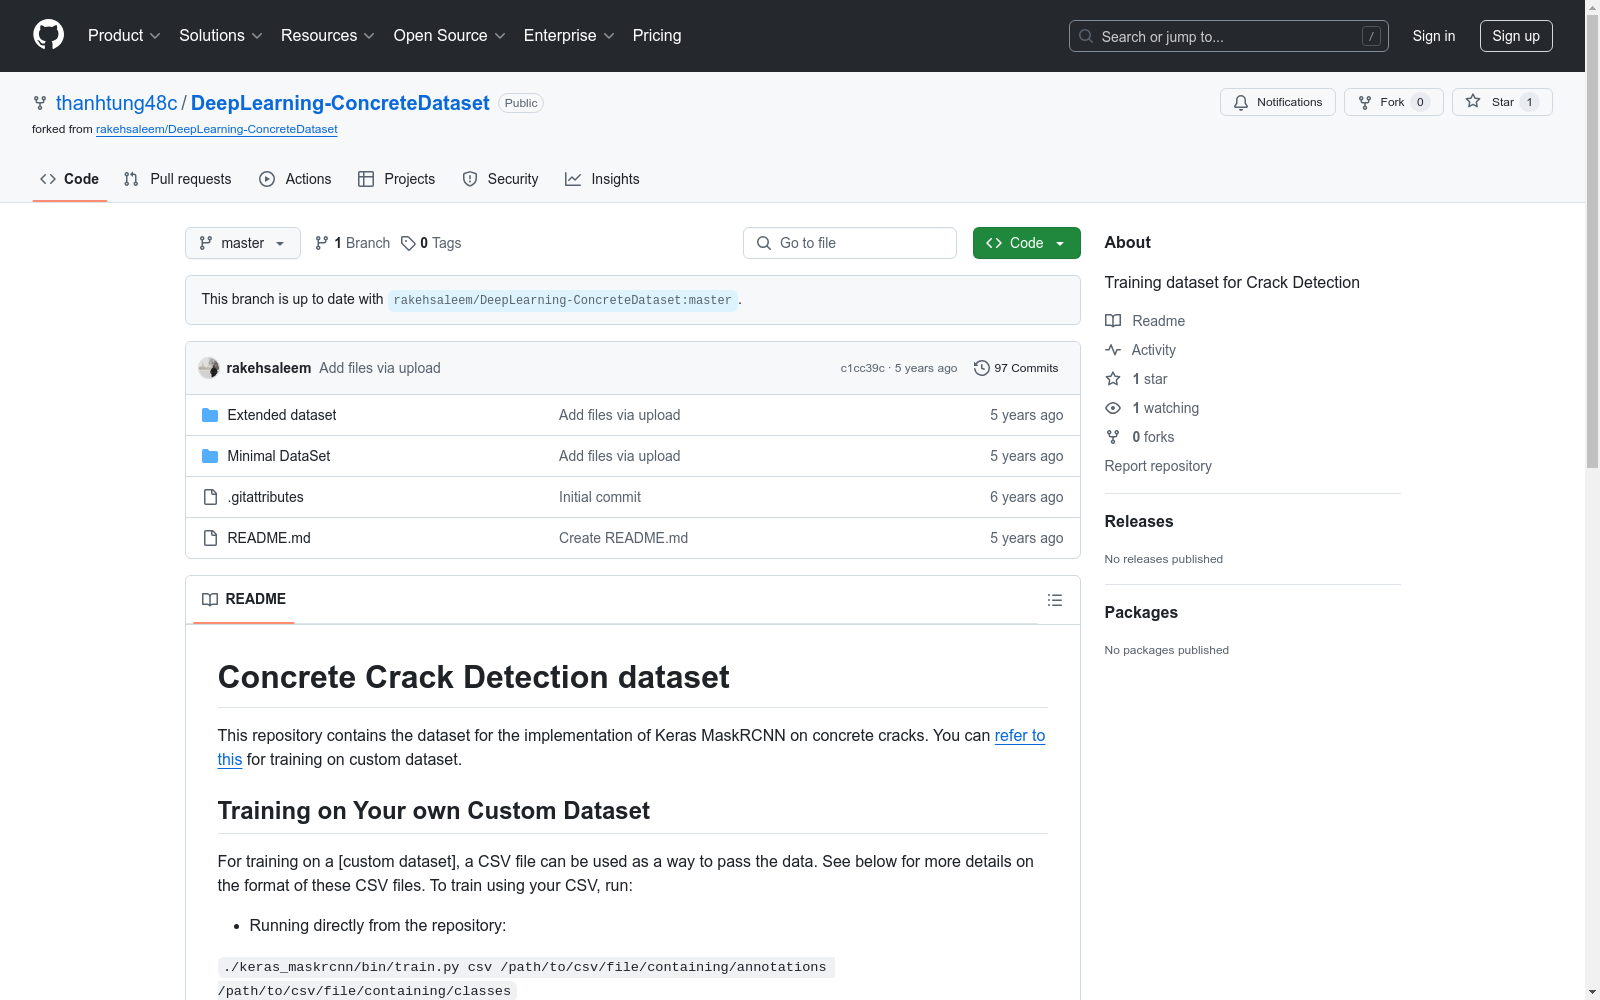Click the commit history clock icon
1600x1000 pixels.
point(982,368)
